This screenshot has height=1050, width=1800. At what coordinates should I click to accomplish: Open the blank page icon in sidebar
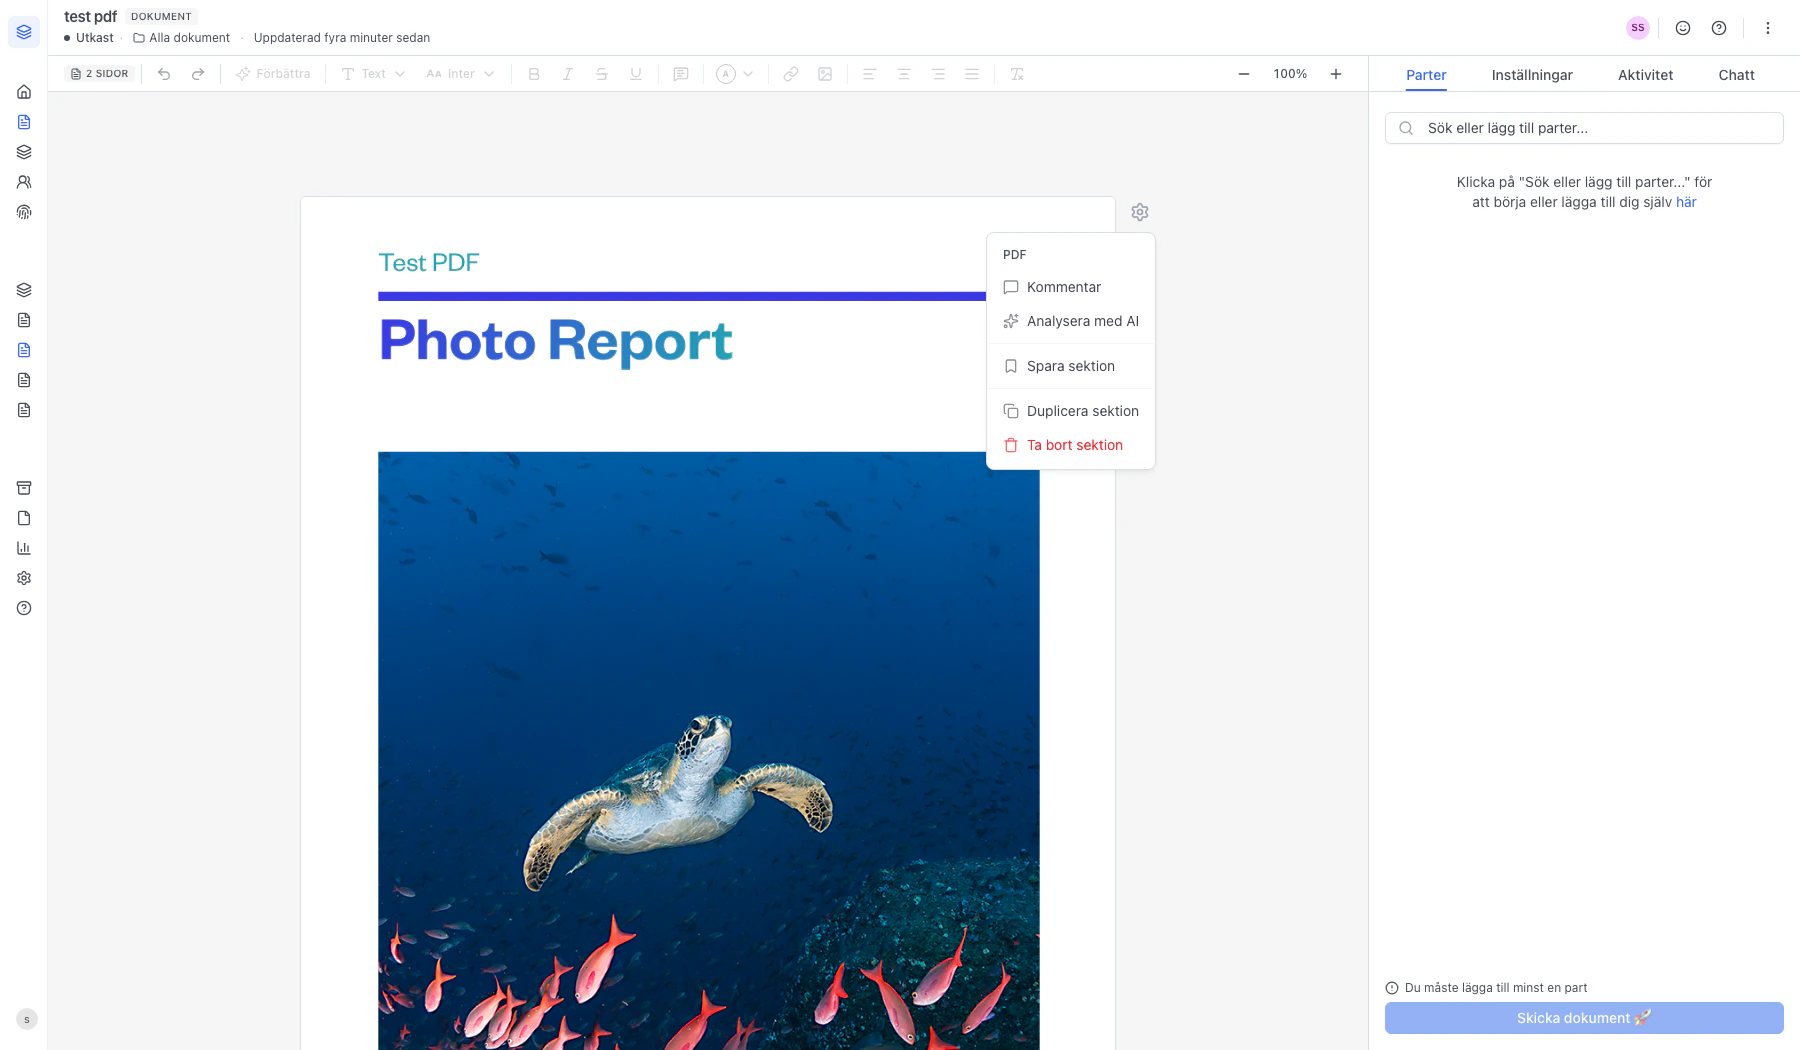pos(24,518)
